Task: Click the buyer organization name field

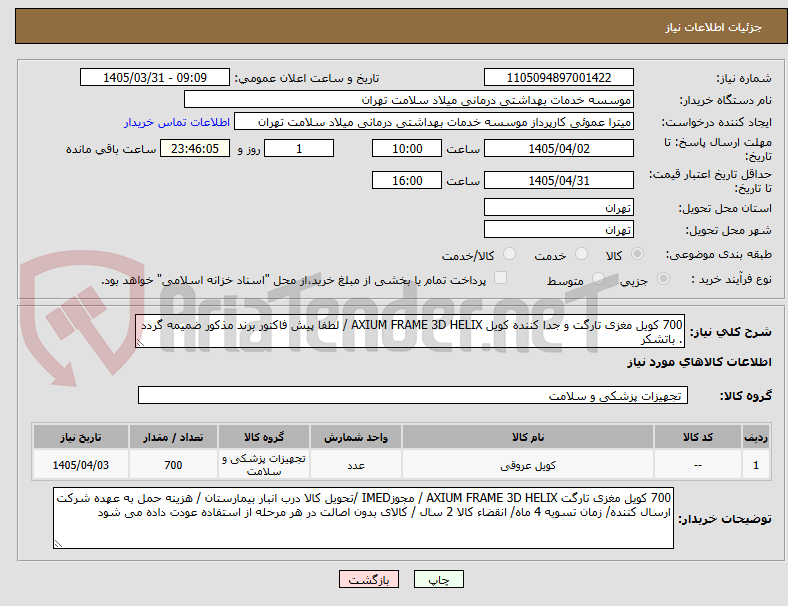Action: 409,99
